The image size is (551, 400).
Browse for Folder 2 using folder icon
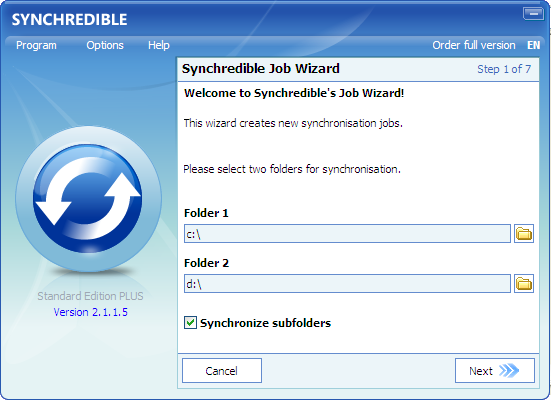[x=524, y=283]
